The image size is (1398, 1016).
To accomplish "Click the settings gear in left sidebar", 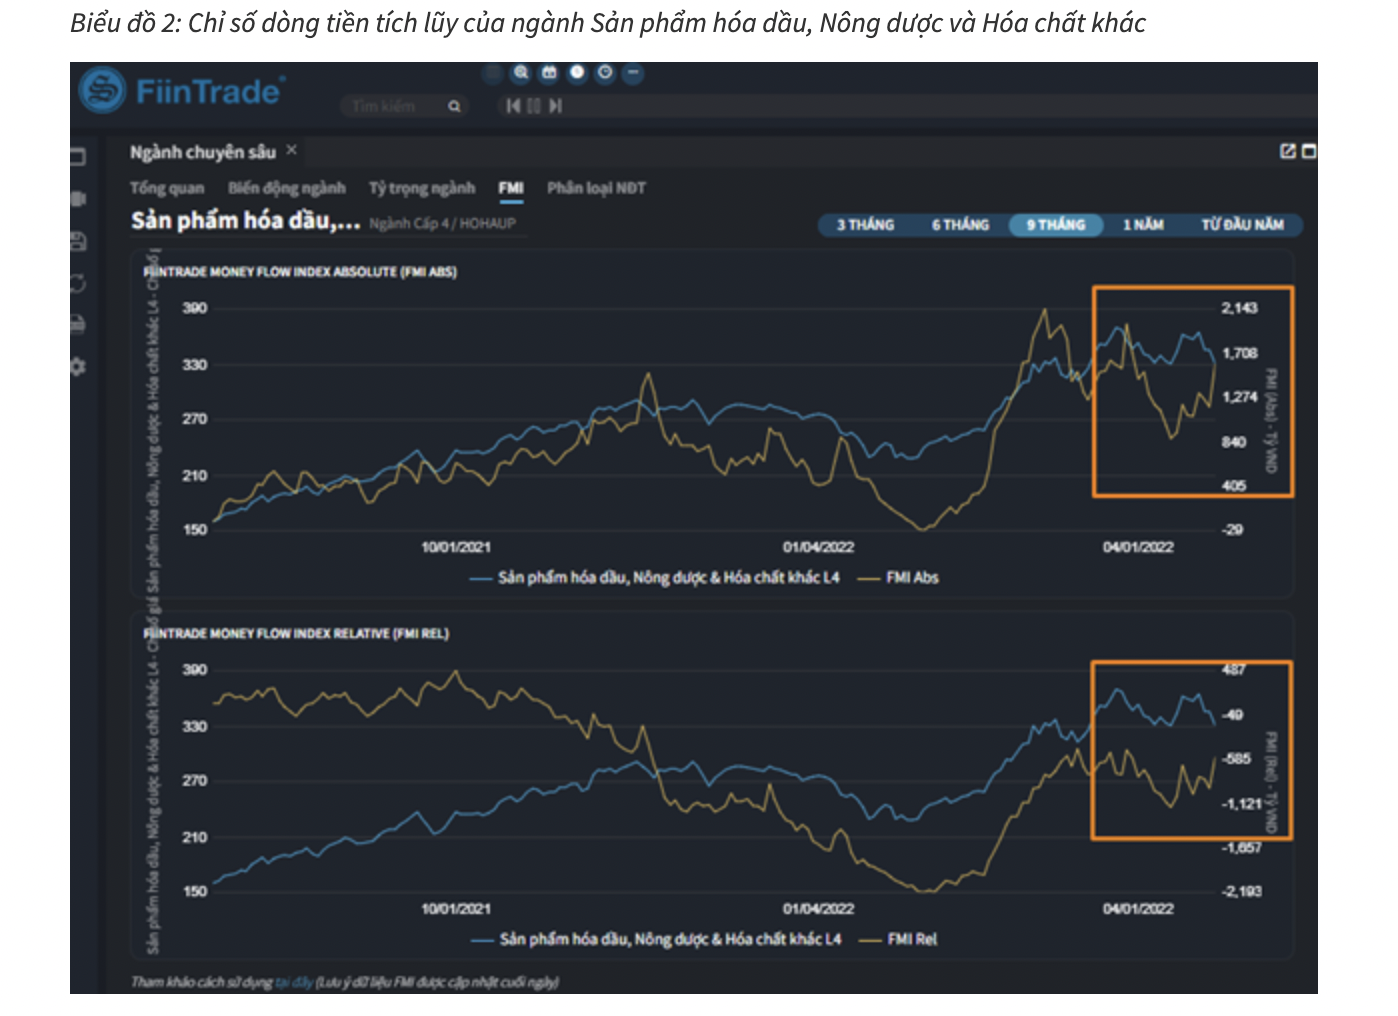I will (78, 367).
